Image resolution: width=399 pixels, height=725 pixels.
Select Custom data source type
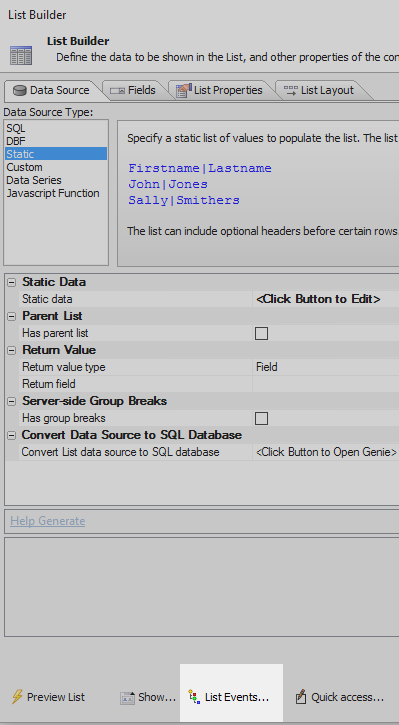(56, 167)
